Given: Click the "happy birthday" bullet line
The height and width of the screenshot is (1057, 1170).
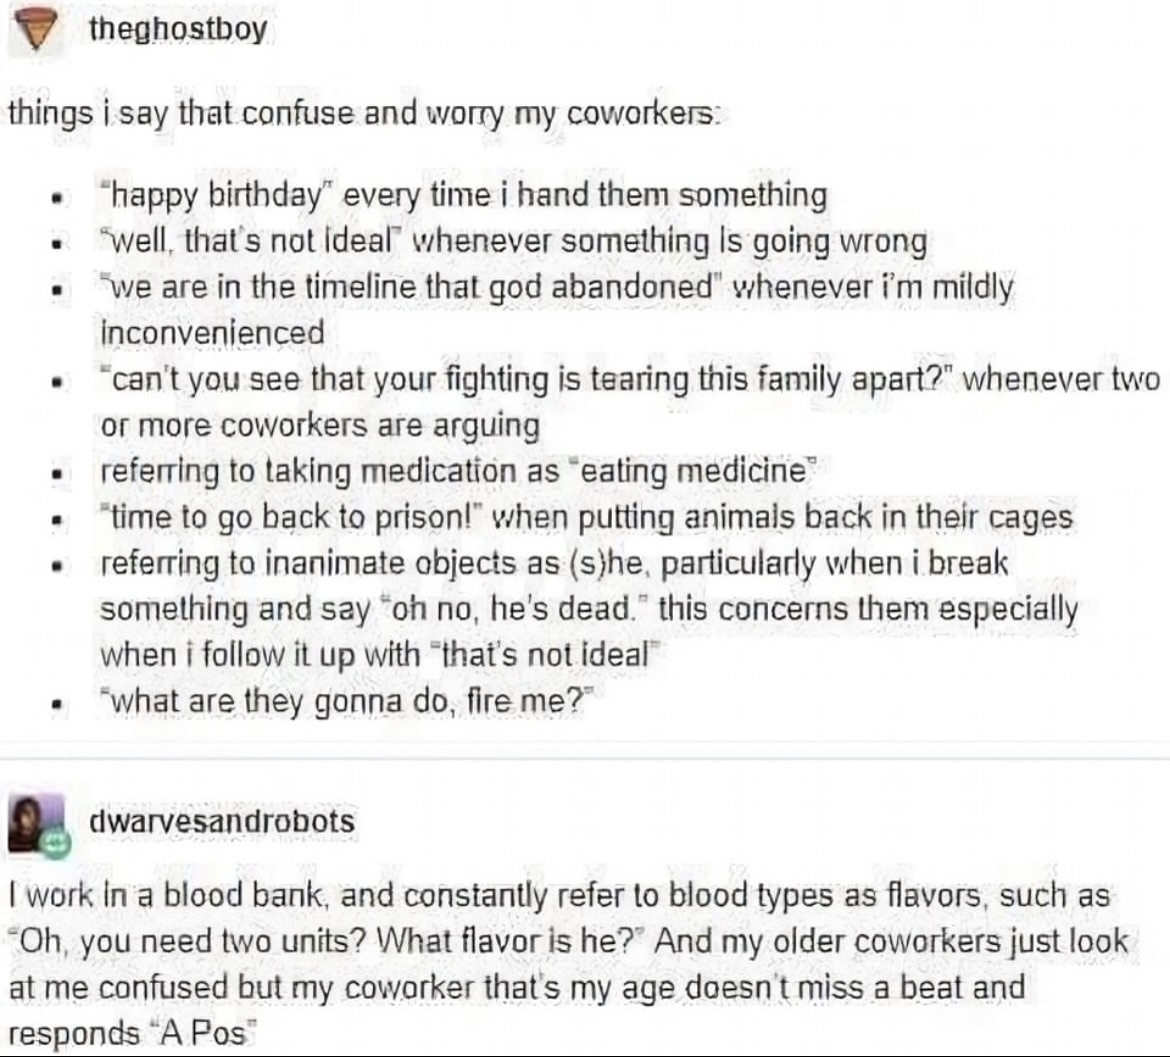Looking at the screenshot, I should [464, 195].
